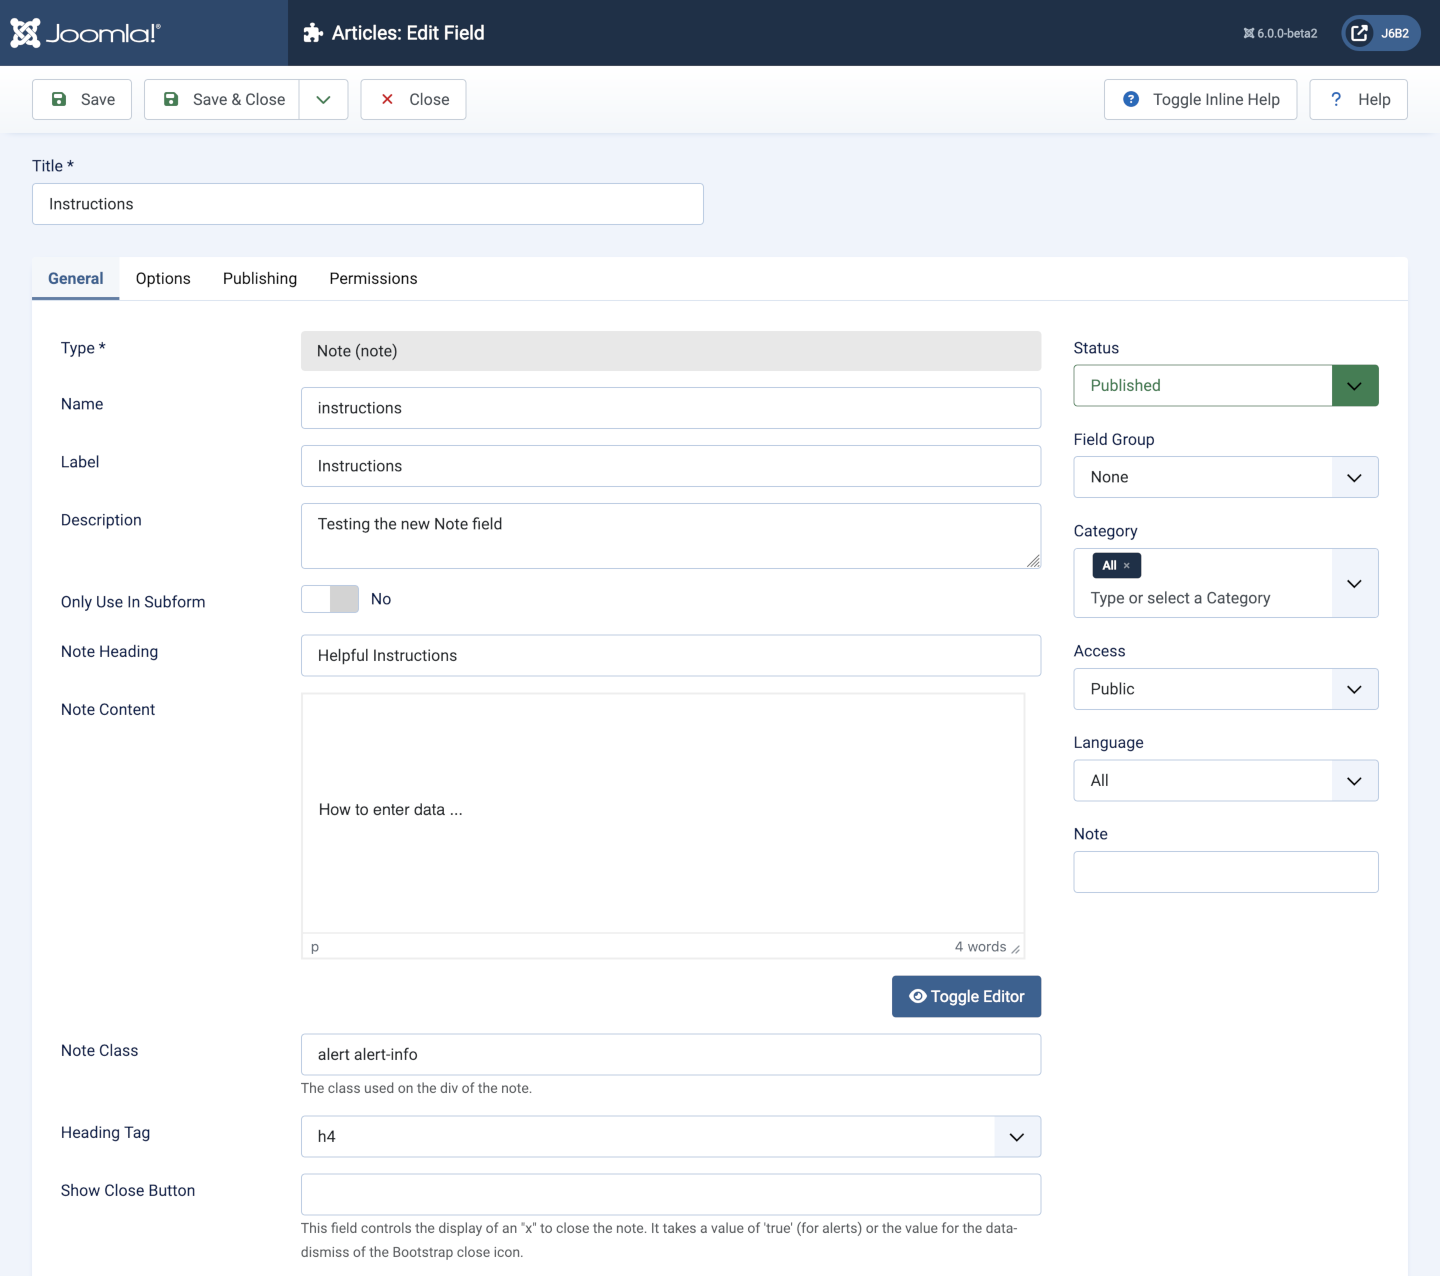Screen dimensions: 1440x1276
Task: Click the Save button with disk icon
Action: click(82, 99)
